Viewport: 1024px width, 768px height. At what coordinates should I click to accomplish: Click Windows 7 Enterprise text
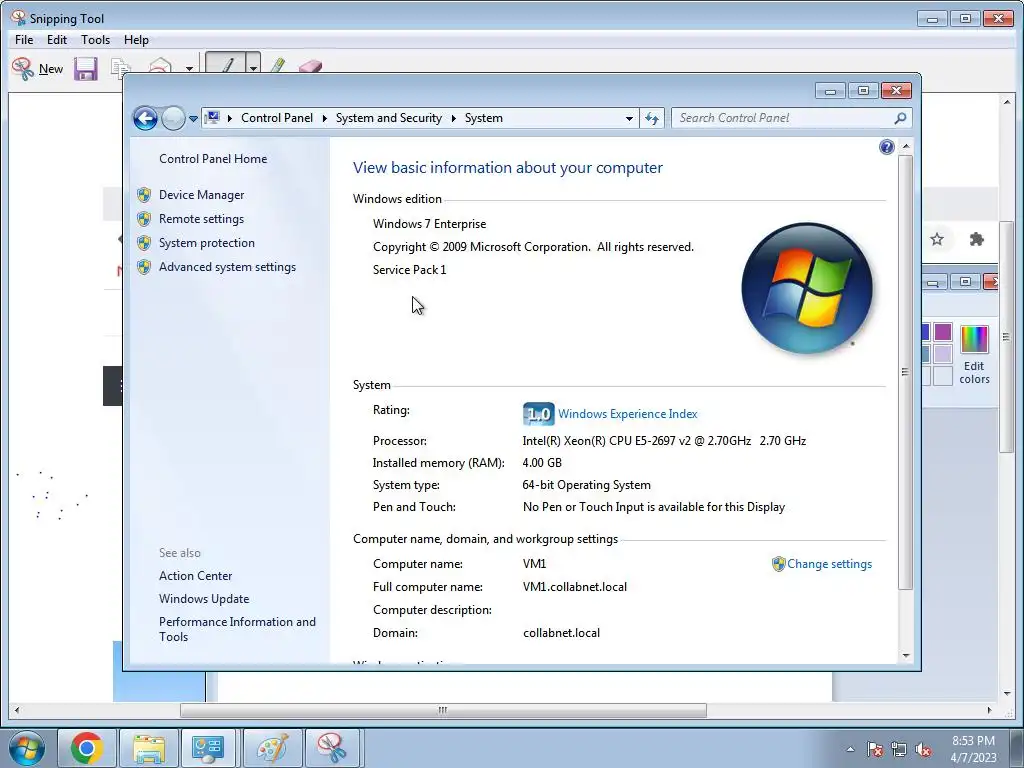[x=429, y=224]
